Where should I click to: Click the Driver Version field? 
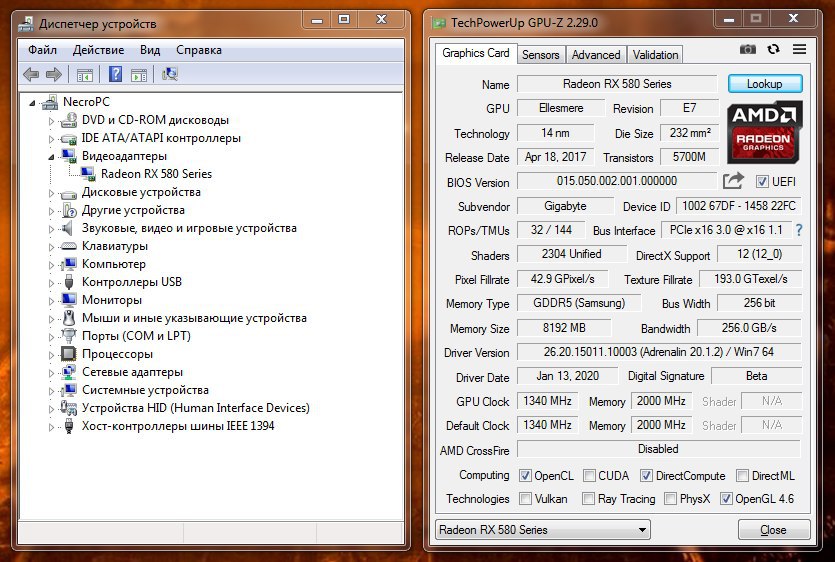tap(659, 352)
